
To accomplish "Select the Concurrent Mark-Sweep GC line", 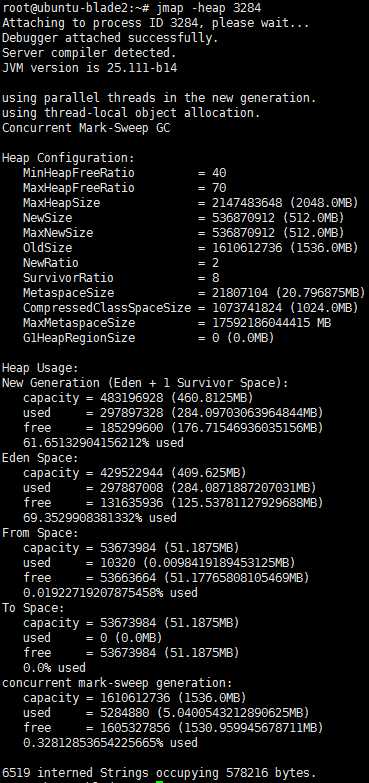I will tap(86, 128).
